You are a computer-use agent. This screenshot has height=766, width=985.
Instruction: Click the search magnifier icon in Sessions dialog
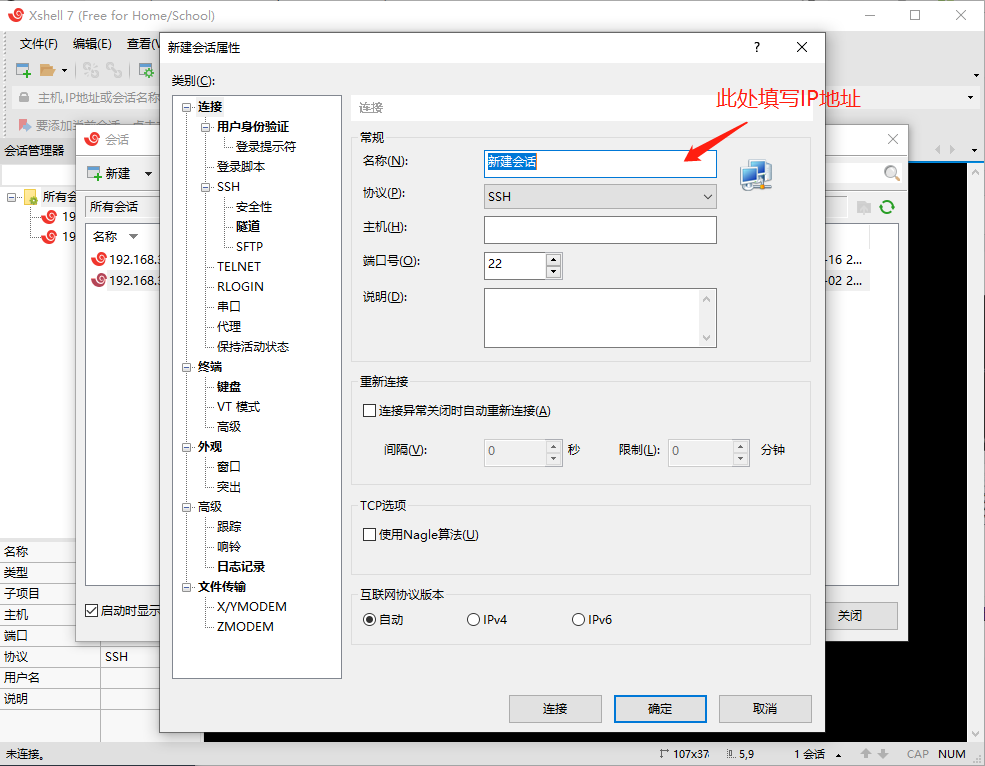point(891,173)
